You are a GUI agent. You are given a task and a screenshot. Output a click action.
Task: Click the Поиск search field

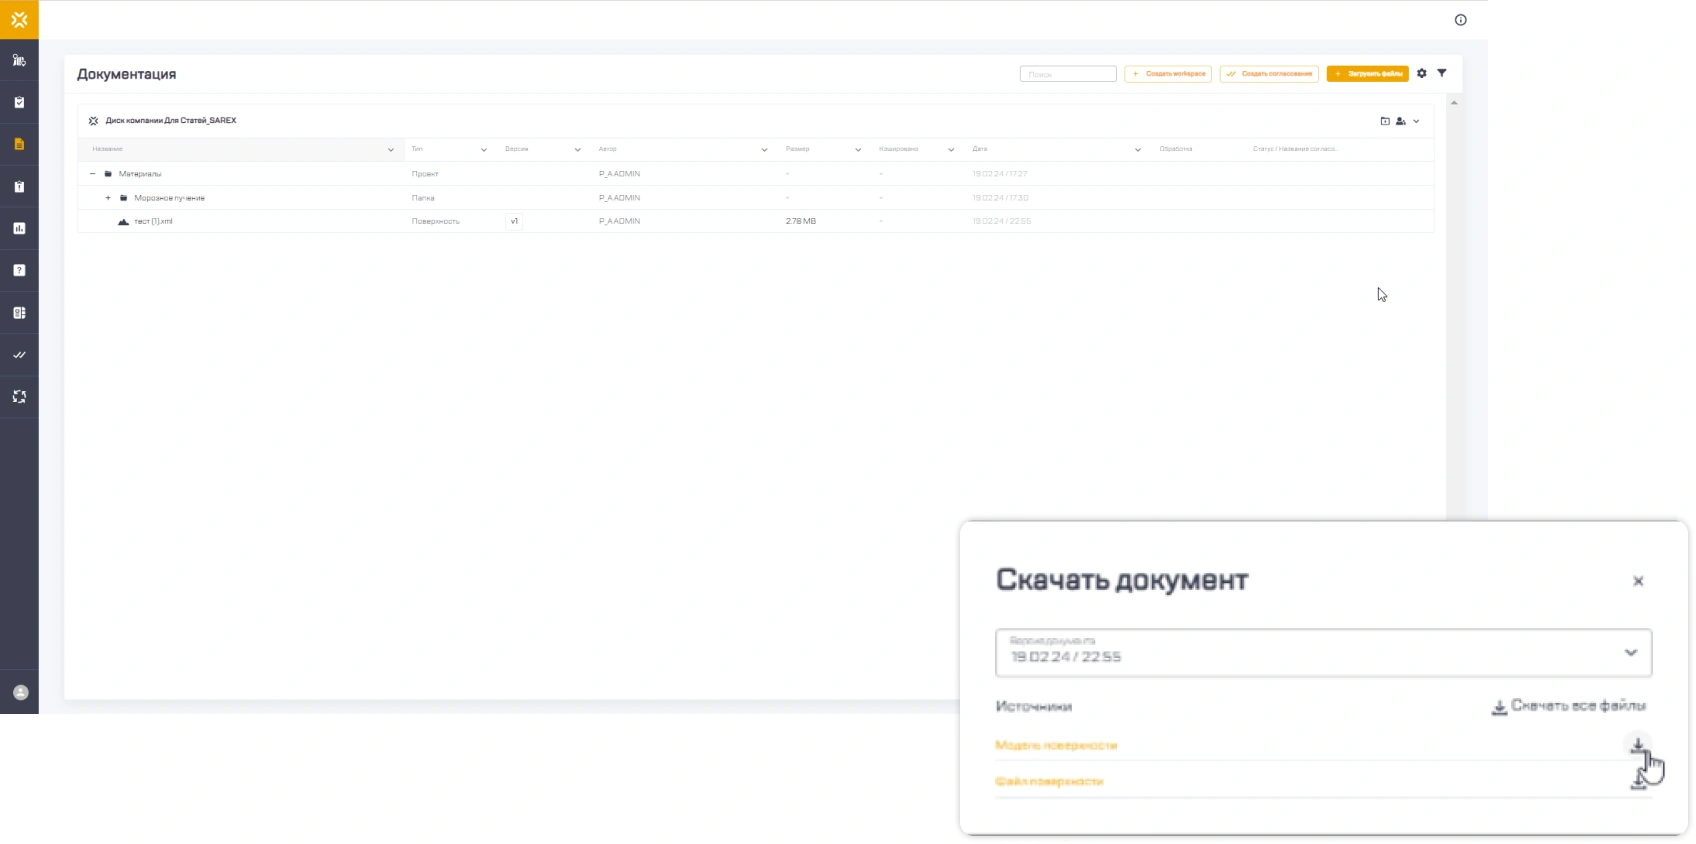point(1067,74)
